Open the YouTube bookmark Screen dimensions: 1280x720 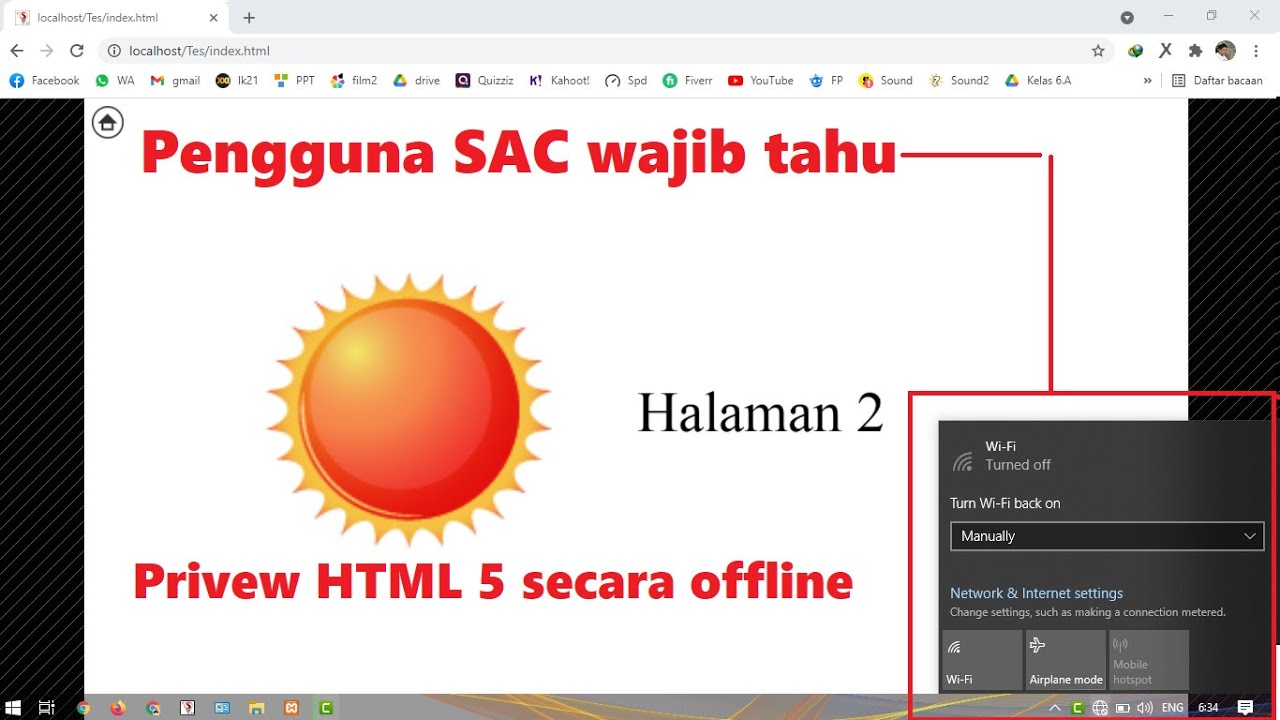[x=761, y=80]
